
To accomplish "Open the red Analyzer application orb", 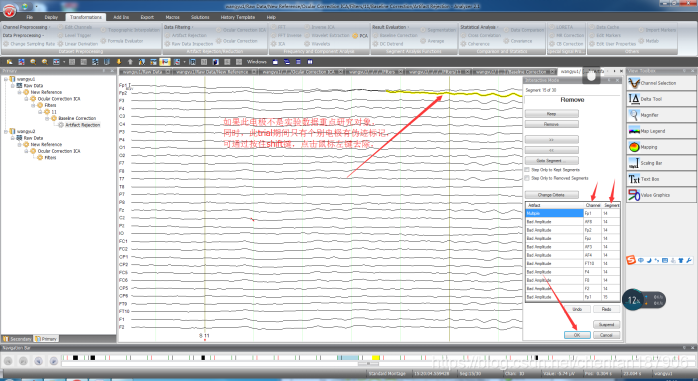I will coord(9,10).
